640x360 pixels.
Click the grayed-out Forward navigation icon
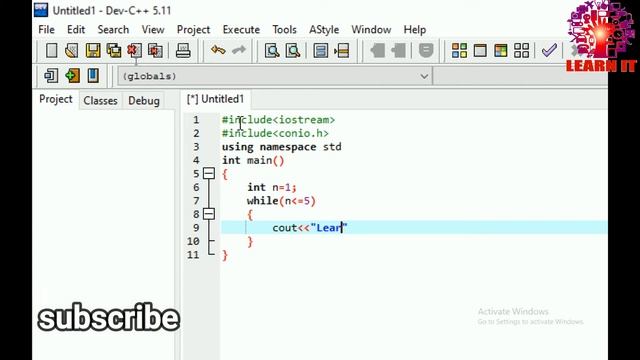(x=398, y=51)
